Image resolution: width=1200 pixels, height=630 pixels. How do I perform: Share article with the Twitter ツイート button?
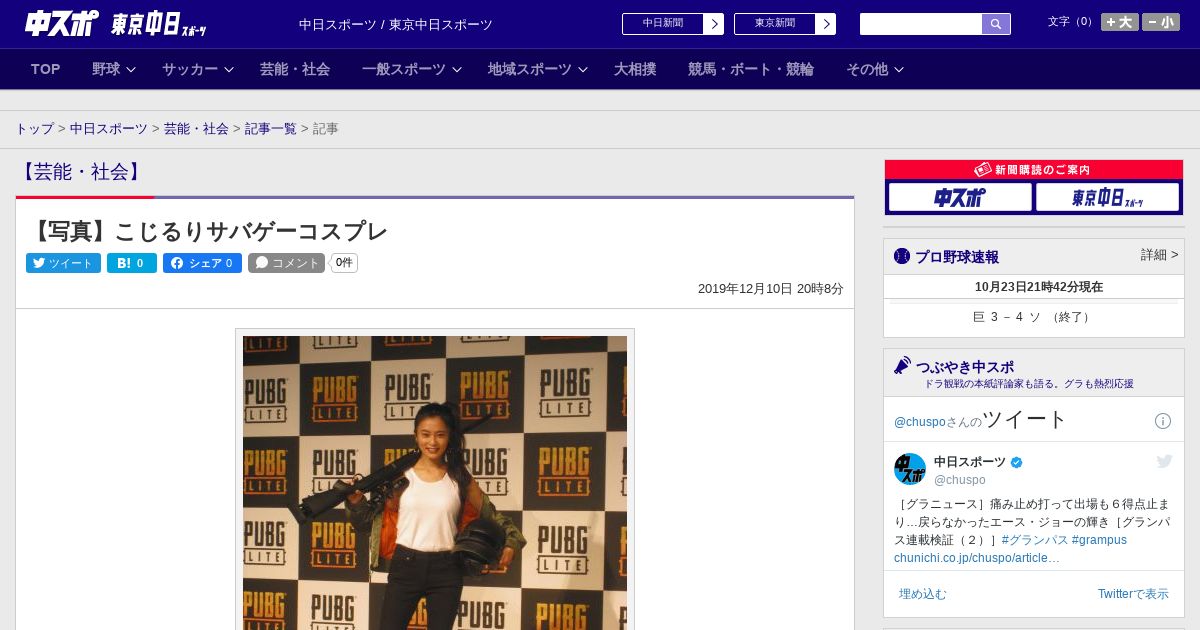click(x=63, y=263)
